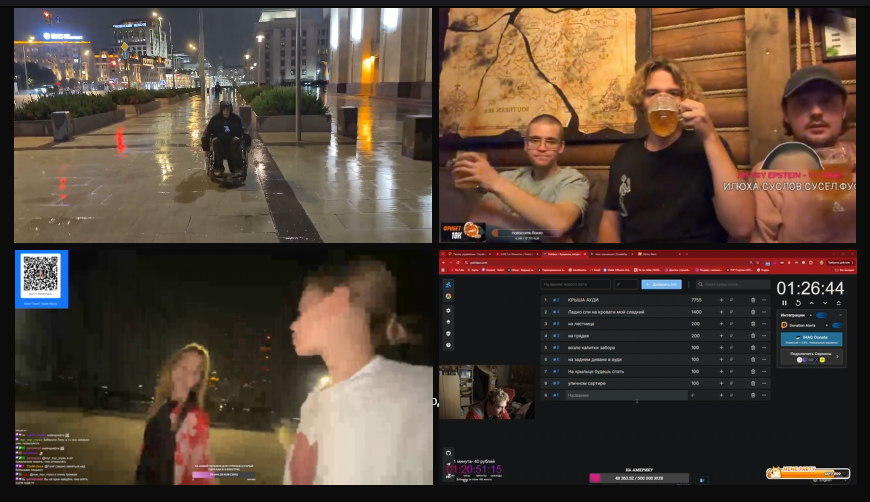
Task: Open the YouTube bookmark
Action: click(x=458, y=270)
